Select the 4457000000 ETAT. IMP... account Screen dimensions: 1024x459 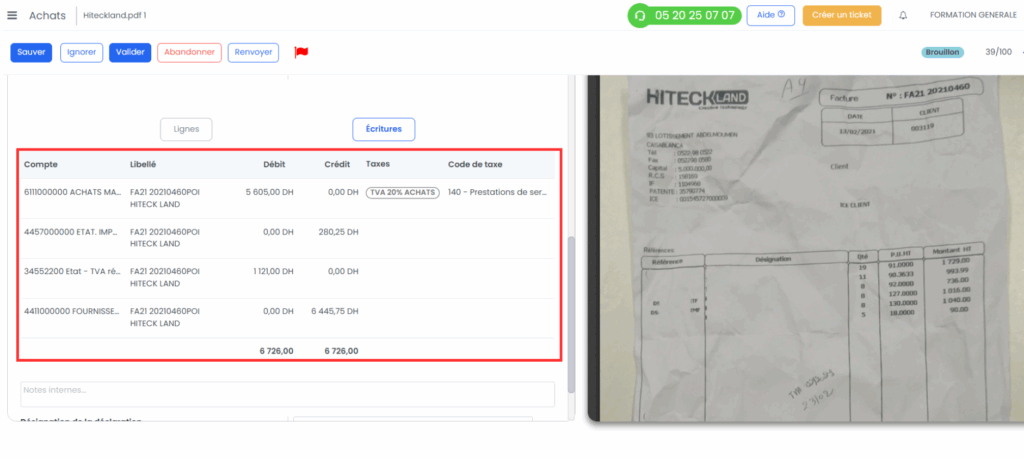pyautogui.click(x=71, y=232)
